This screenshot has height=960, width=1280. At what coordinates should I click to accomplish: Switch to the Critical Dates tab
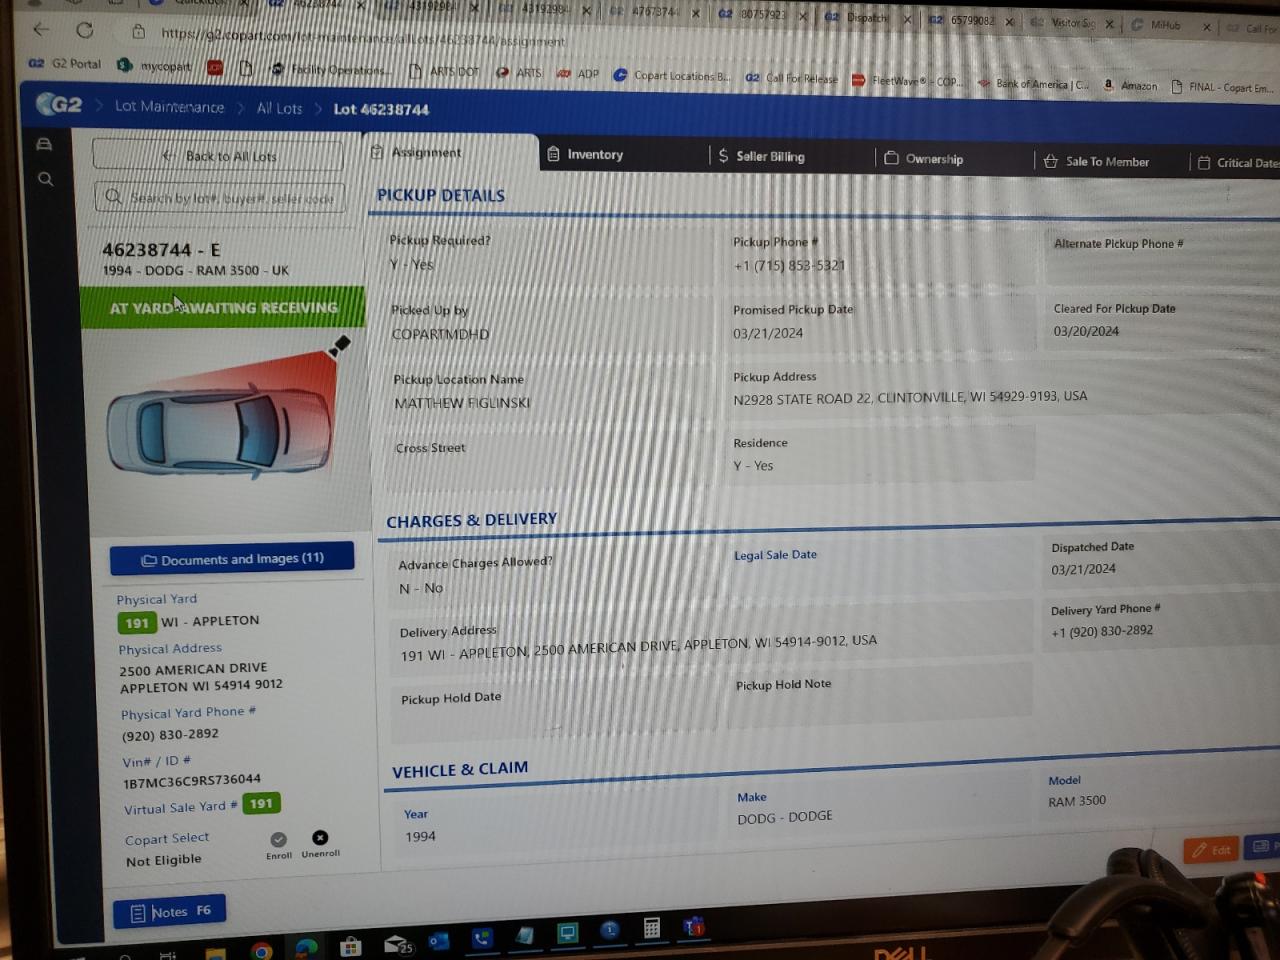tap(1238, 163)
